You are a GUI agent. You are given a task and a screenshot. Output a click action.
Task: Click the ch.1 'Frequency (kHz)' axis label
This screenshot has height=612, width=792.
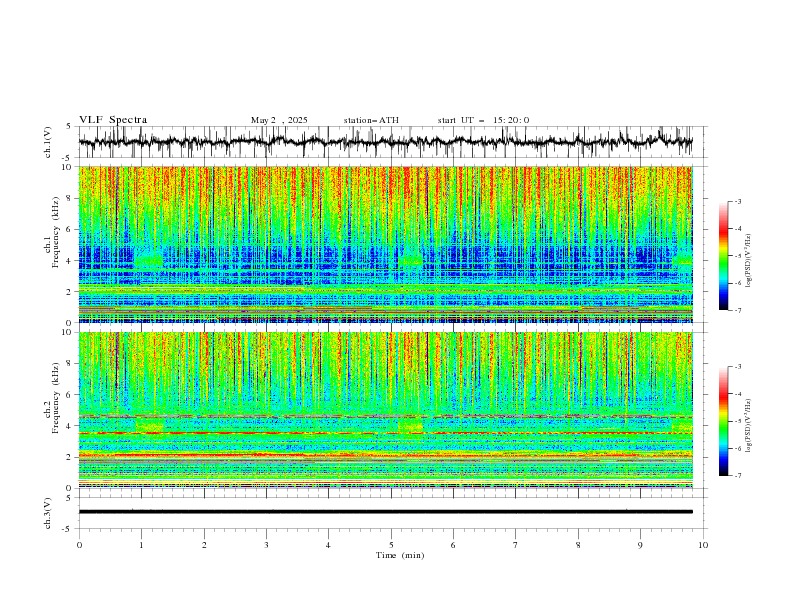56,233
